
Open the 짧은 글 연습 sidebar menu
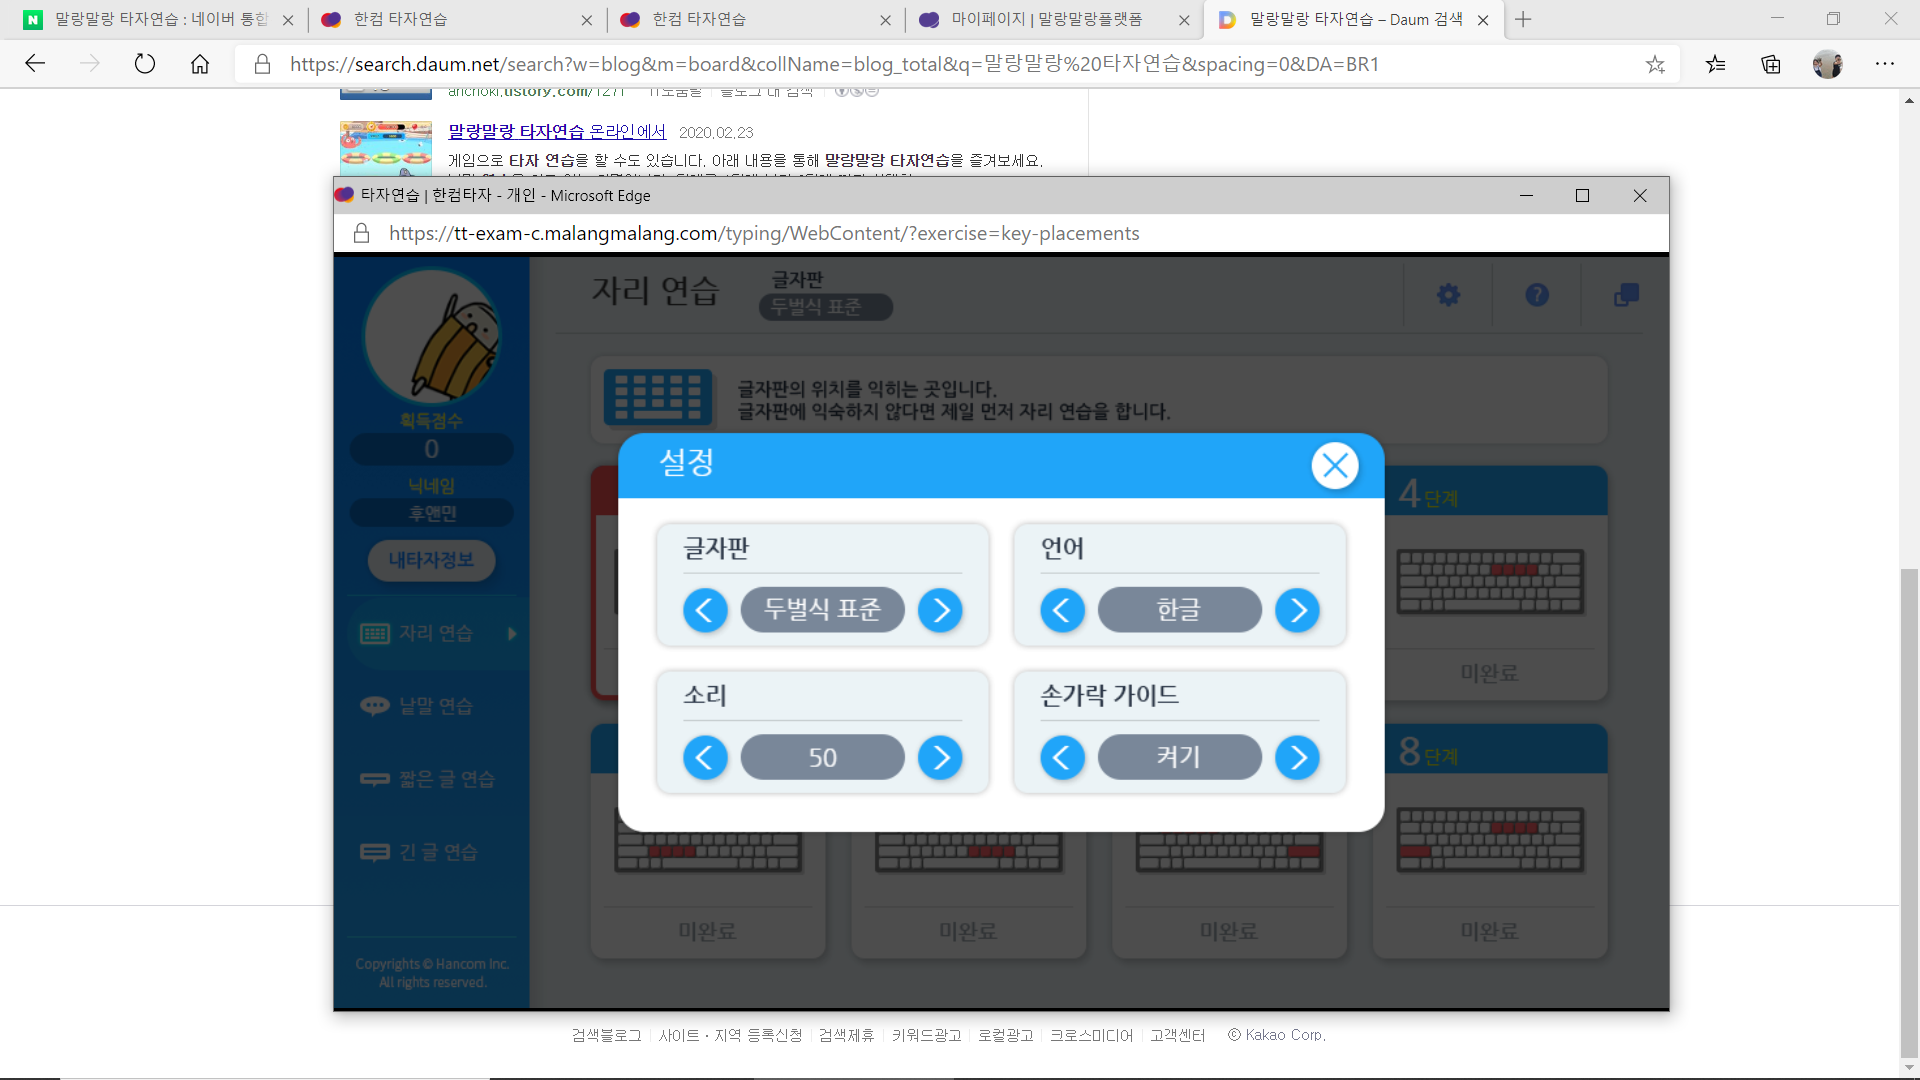(446, 779)
